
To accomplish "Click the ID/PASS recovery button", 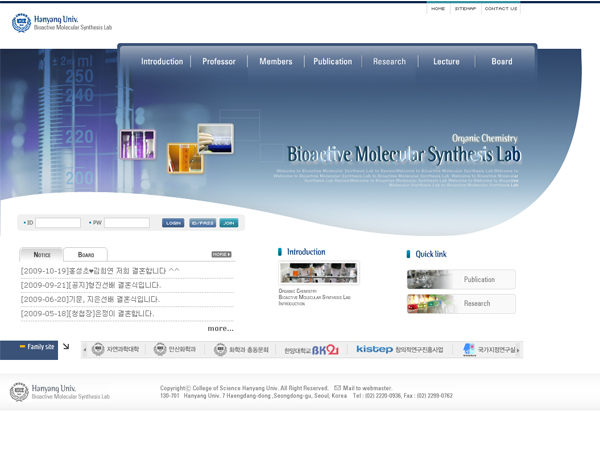I will coord(202,223).
